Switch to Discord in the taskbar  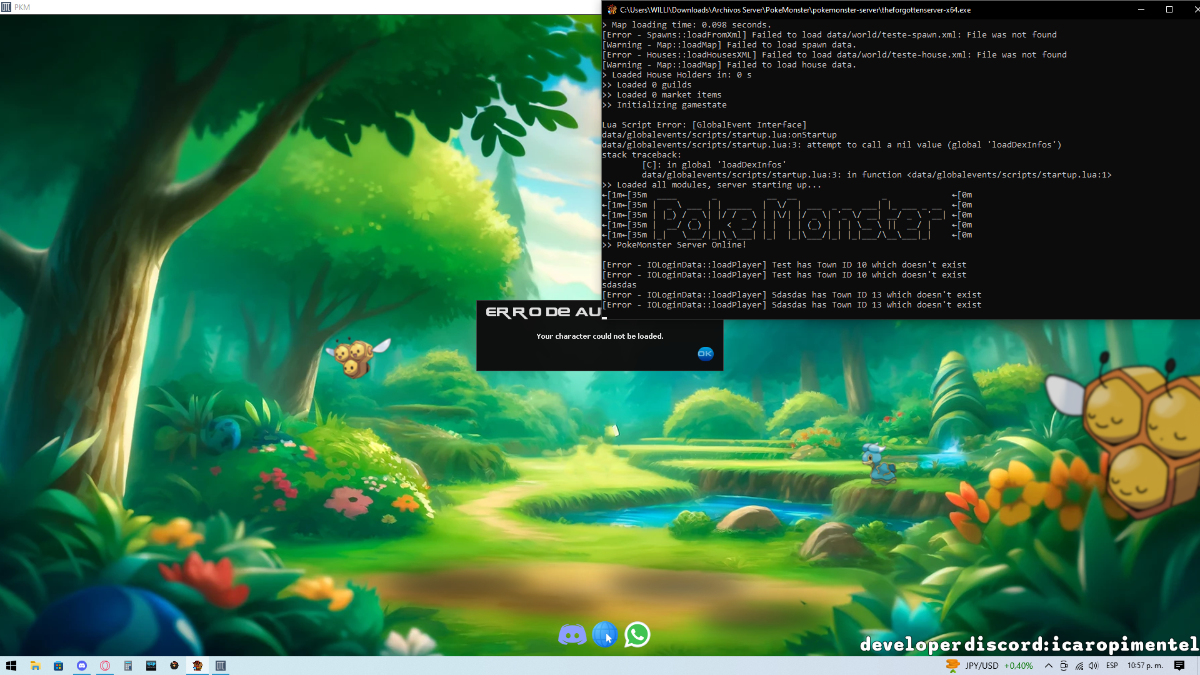(82, 666)
